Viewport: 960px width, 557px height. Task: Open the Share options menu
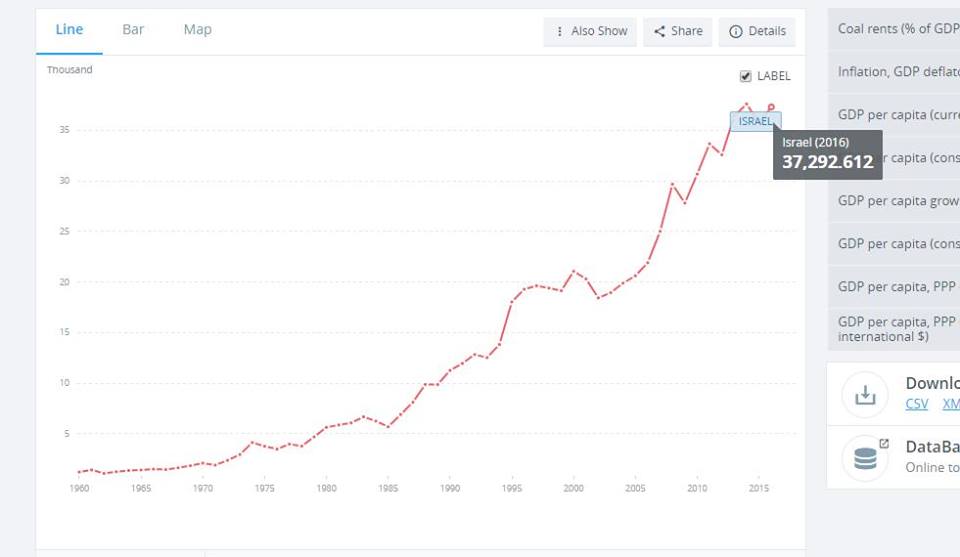pyautogui.click(x=678, y=31)
